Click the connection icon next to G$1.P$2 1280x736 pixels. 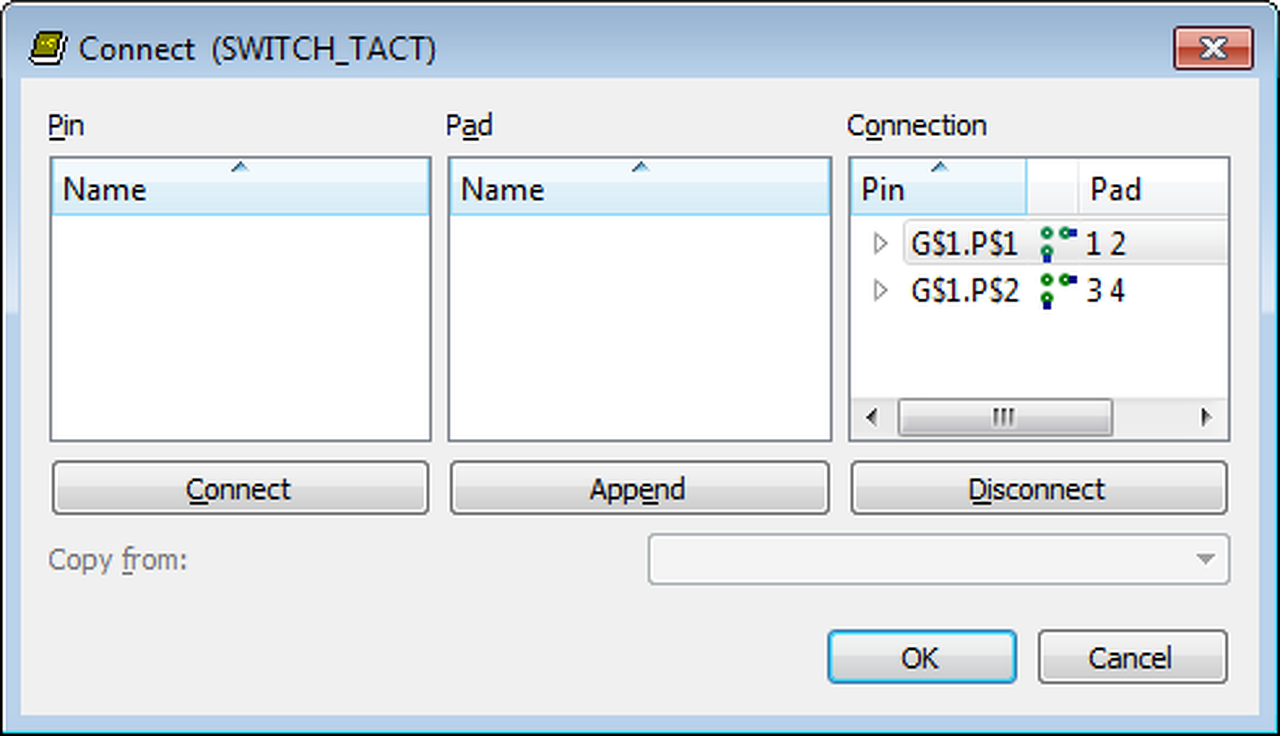1056,290
